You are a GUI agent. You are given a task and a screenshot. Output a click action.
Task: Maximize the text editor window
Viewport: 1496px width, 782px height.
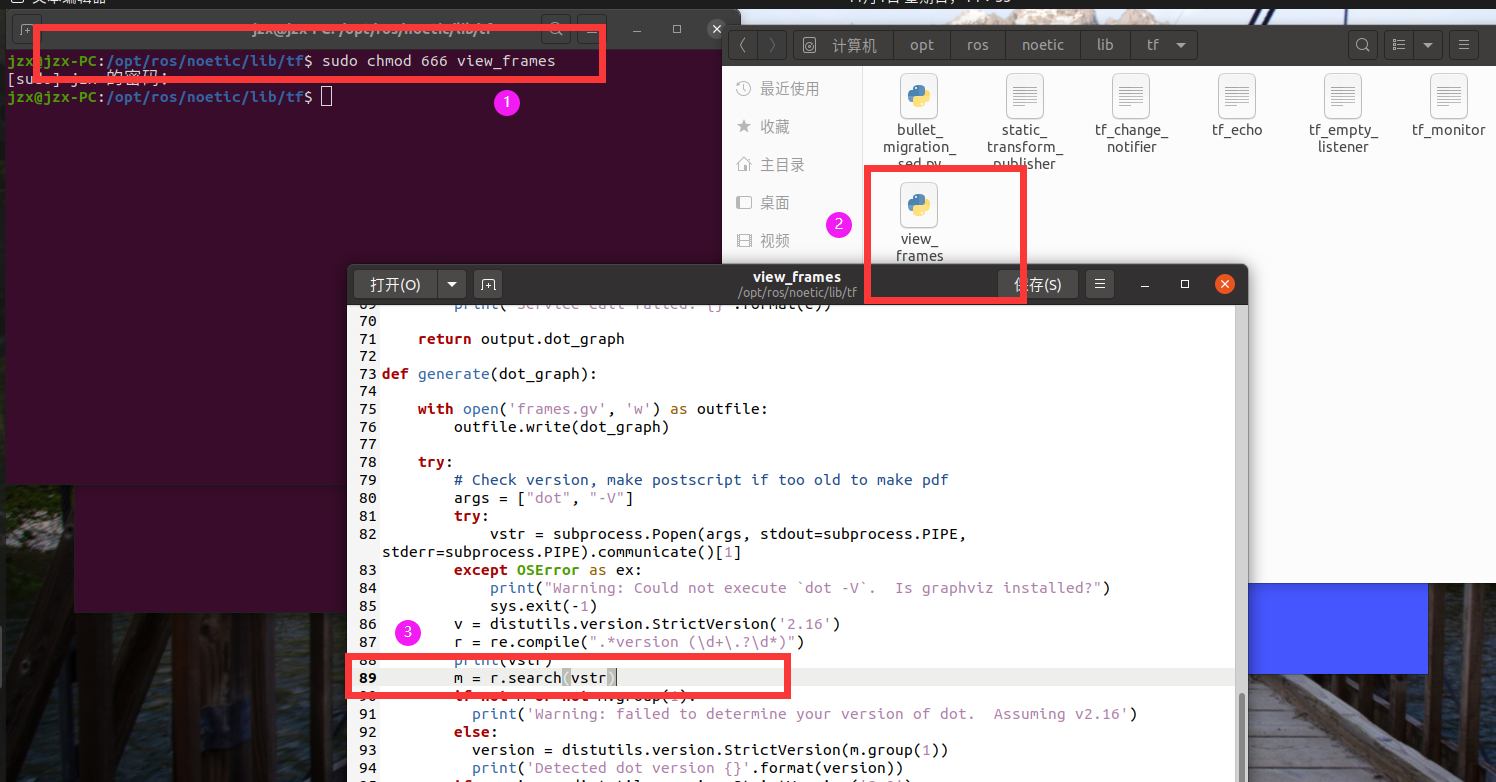(1185, 284)
